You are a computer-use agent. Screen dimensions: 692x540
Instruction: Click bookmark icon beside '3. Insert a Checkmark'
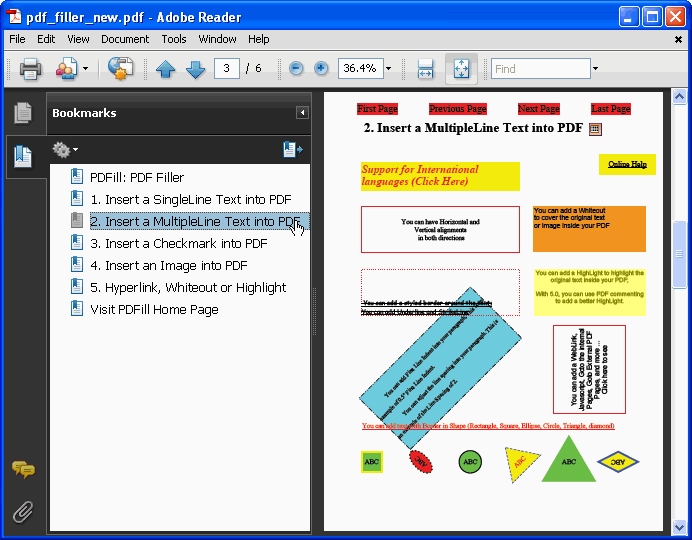77,243
